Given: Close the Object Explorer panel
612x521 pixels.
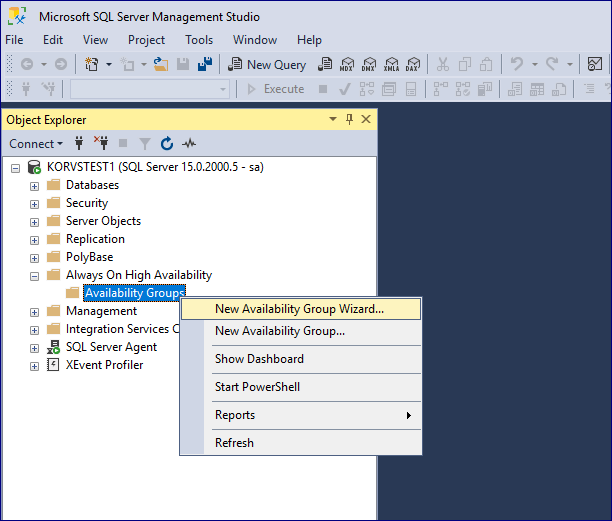Looking at the screenshot, I should click(x=366, y=119).
